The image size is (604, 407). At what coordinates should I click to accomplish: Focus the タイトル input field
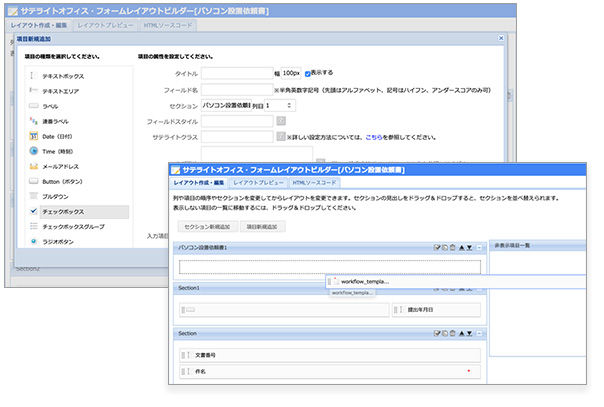point(237,73)
